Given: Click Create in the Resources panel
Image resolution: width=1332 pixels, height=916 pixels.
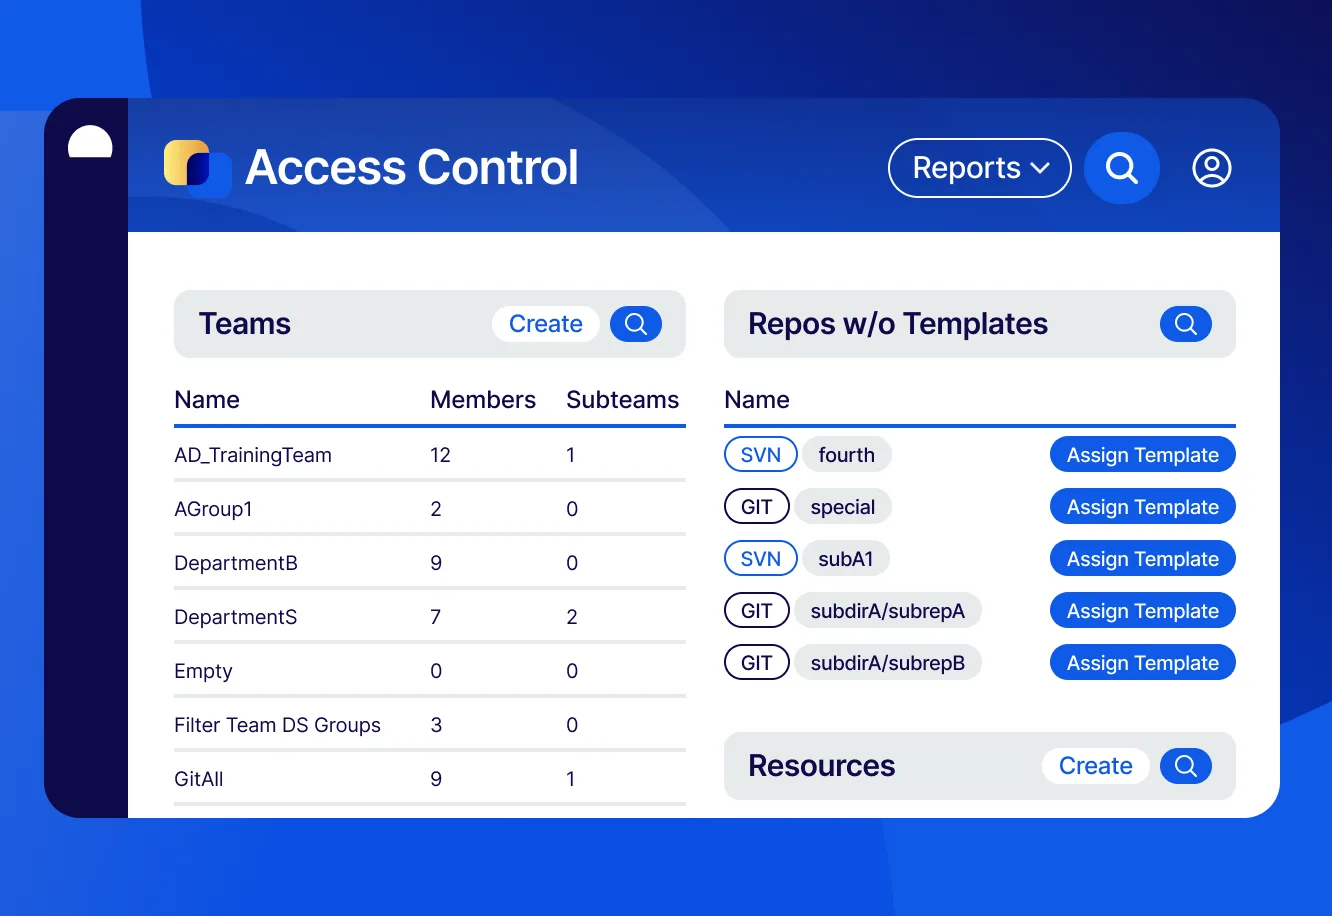Looking at the screenshot, I should [1095, 766].
